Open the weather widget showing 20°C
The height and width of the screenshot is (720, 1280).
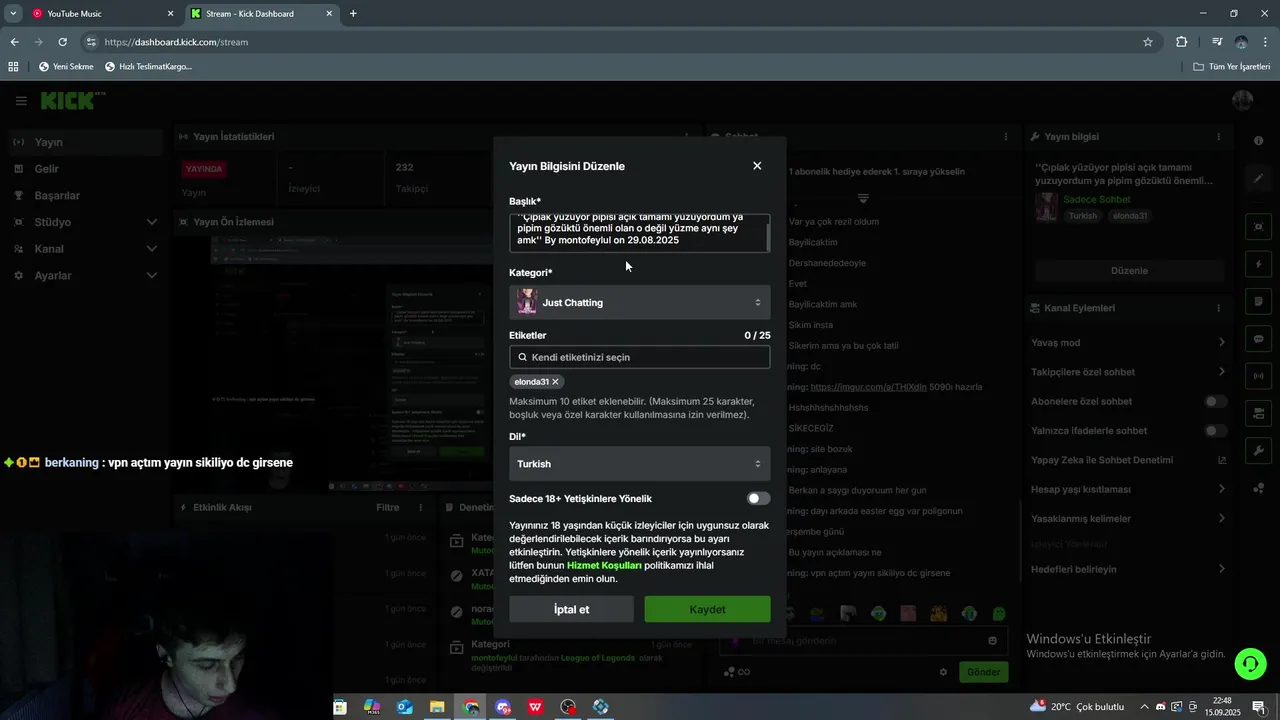(x=1077, y=707)
